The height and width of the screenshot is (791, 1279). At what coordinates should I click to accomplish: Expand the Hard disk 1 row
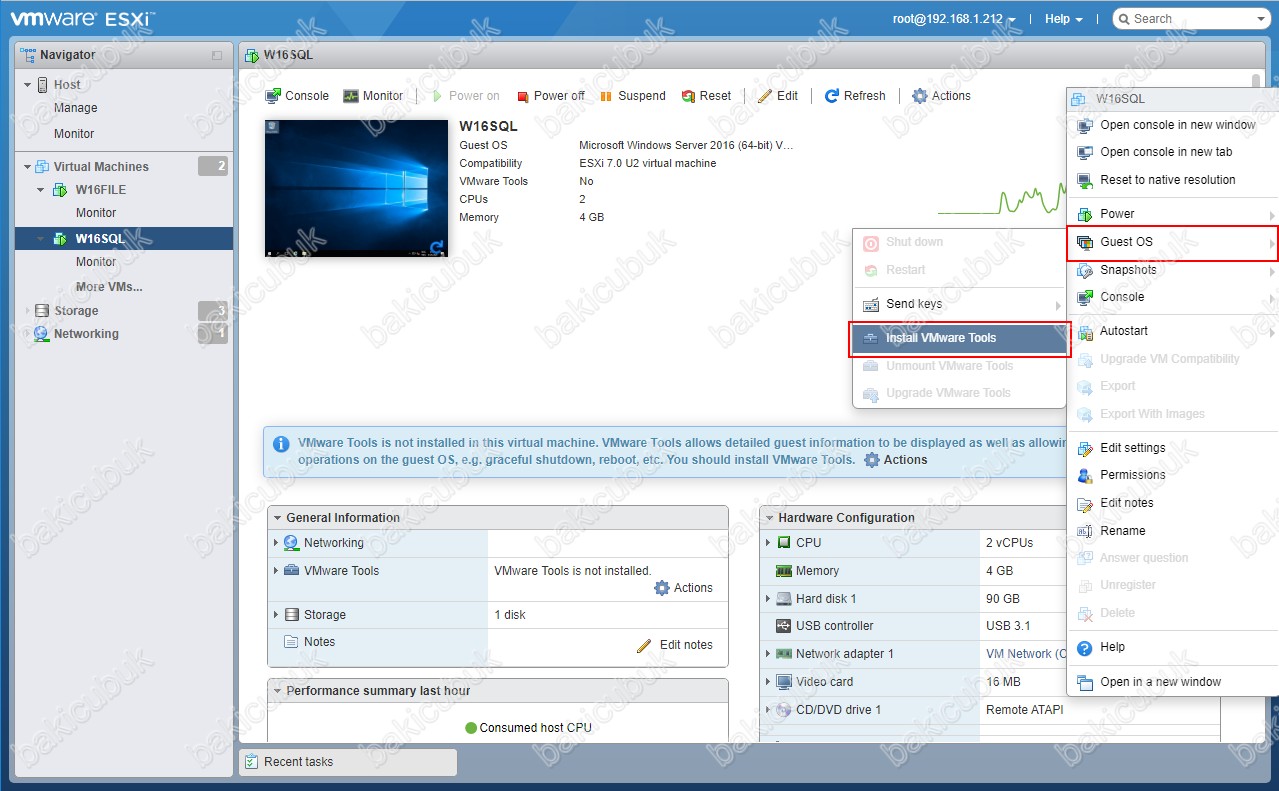768,599
